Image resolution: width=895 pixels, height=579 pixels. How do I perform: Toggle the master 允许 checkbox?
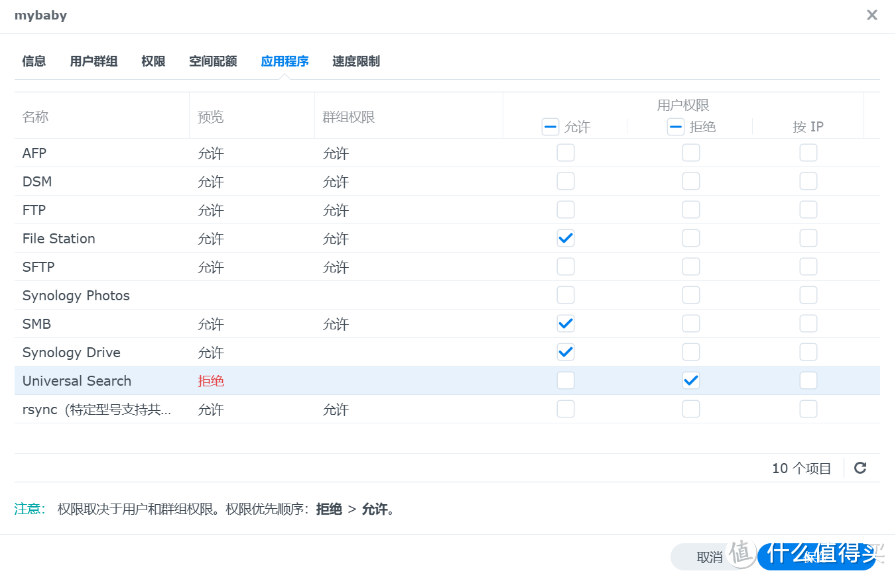click(550, 126)
